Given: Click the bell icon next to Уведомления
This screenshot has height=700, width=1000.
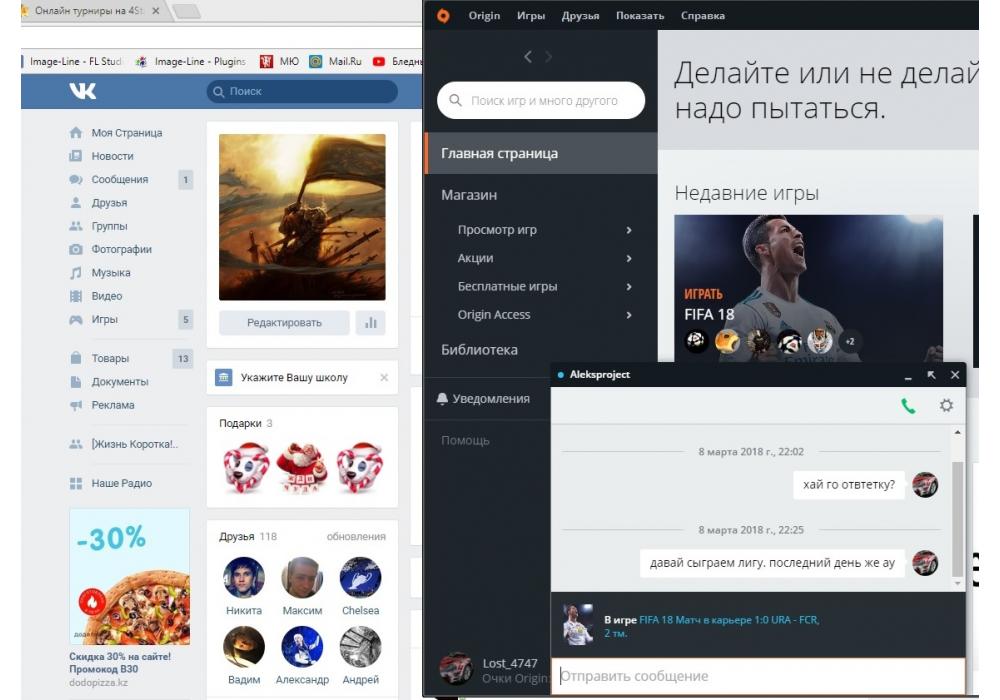Looking at the screenshot, I should pyautogui.click(x=442, y=398).
